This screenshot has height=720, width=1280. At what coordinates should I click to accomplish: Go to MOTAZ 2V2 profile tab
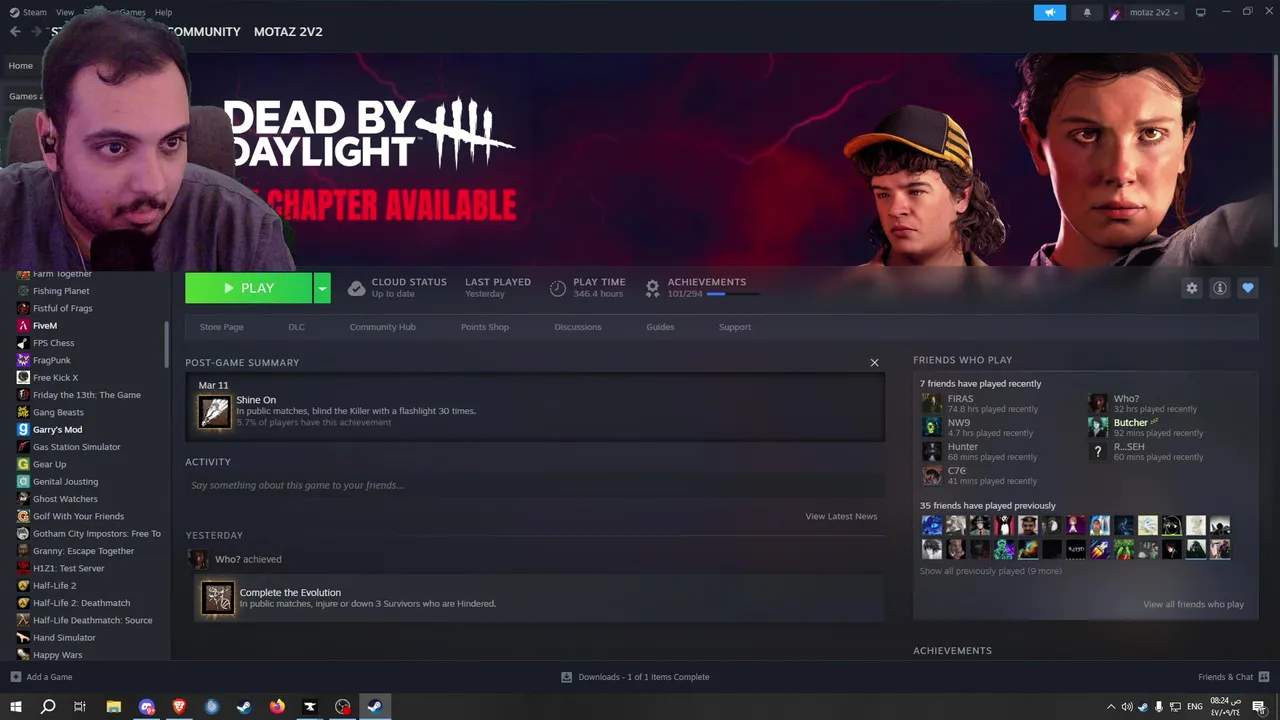[288, 32]
